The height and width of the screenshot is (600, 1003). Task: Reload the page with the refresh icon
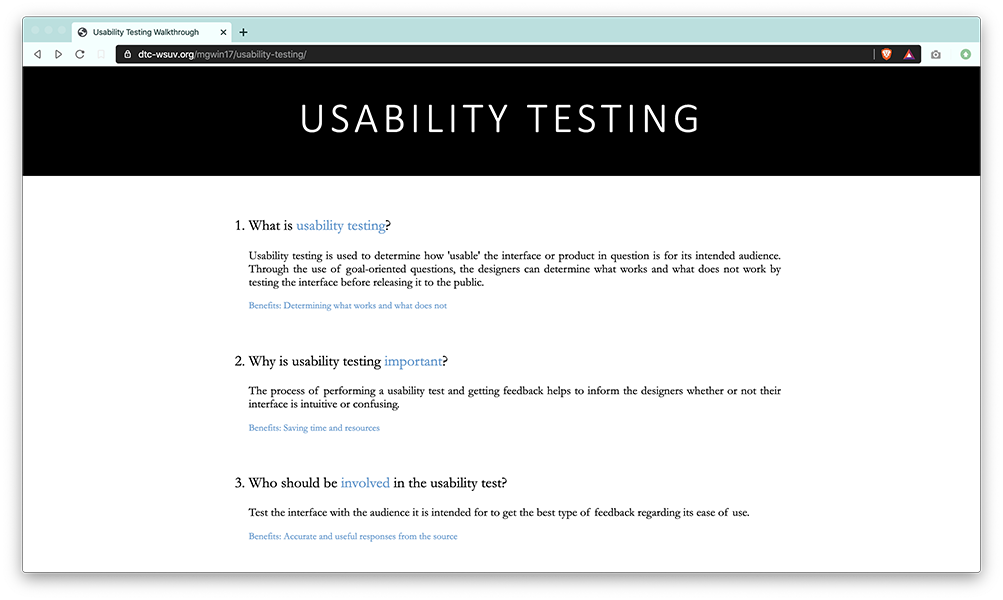tap(80, 54)
